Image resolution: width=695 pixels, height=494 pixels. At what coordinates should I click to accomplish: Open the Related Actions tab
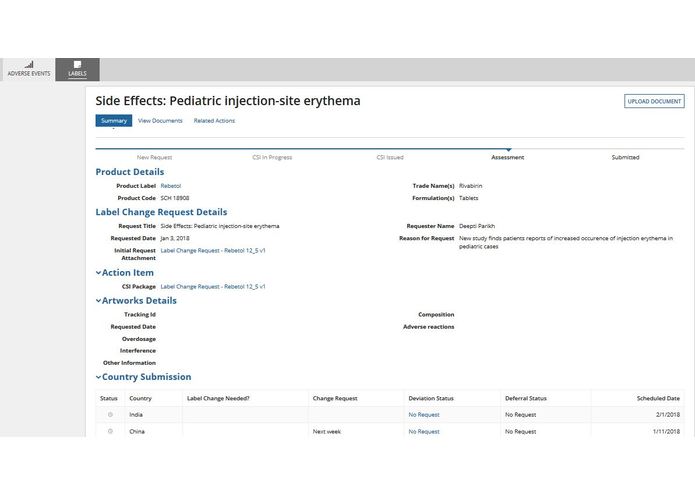pos(214,121)
